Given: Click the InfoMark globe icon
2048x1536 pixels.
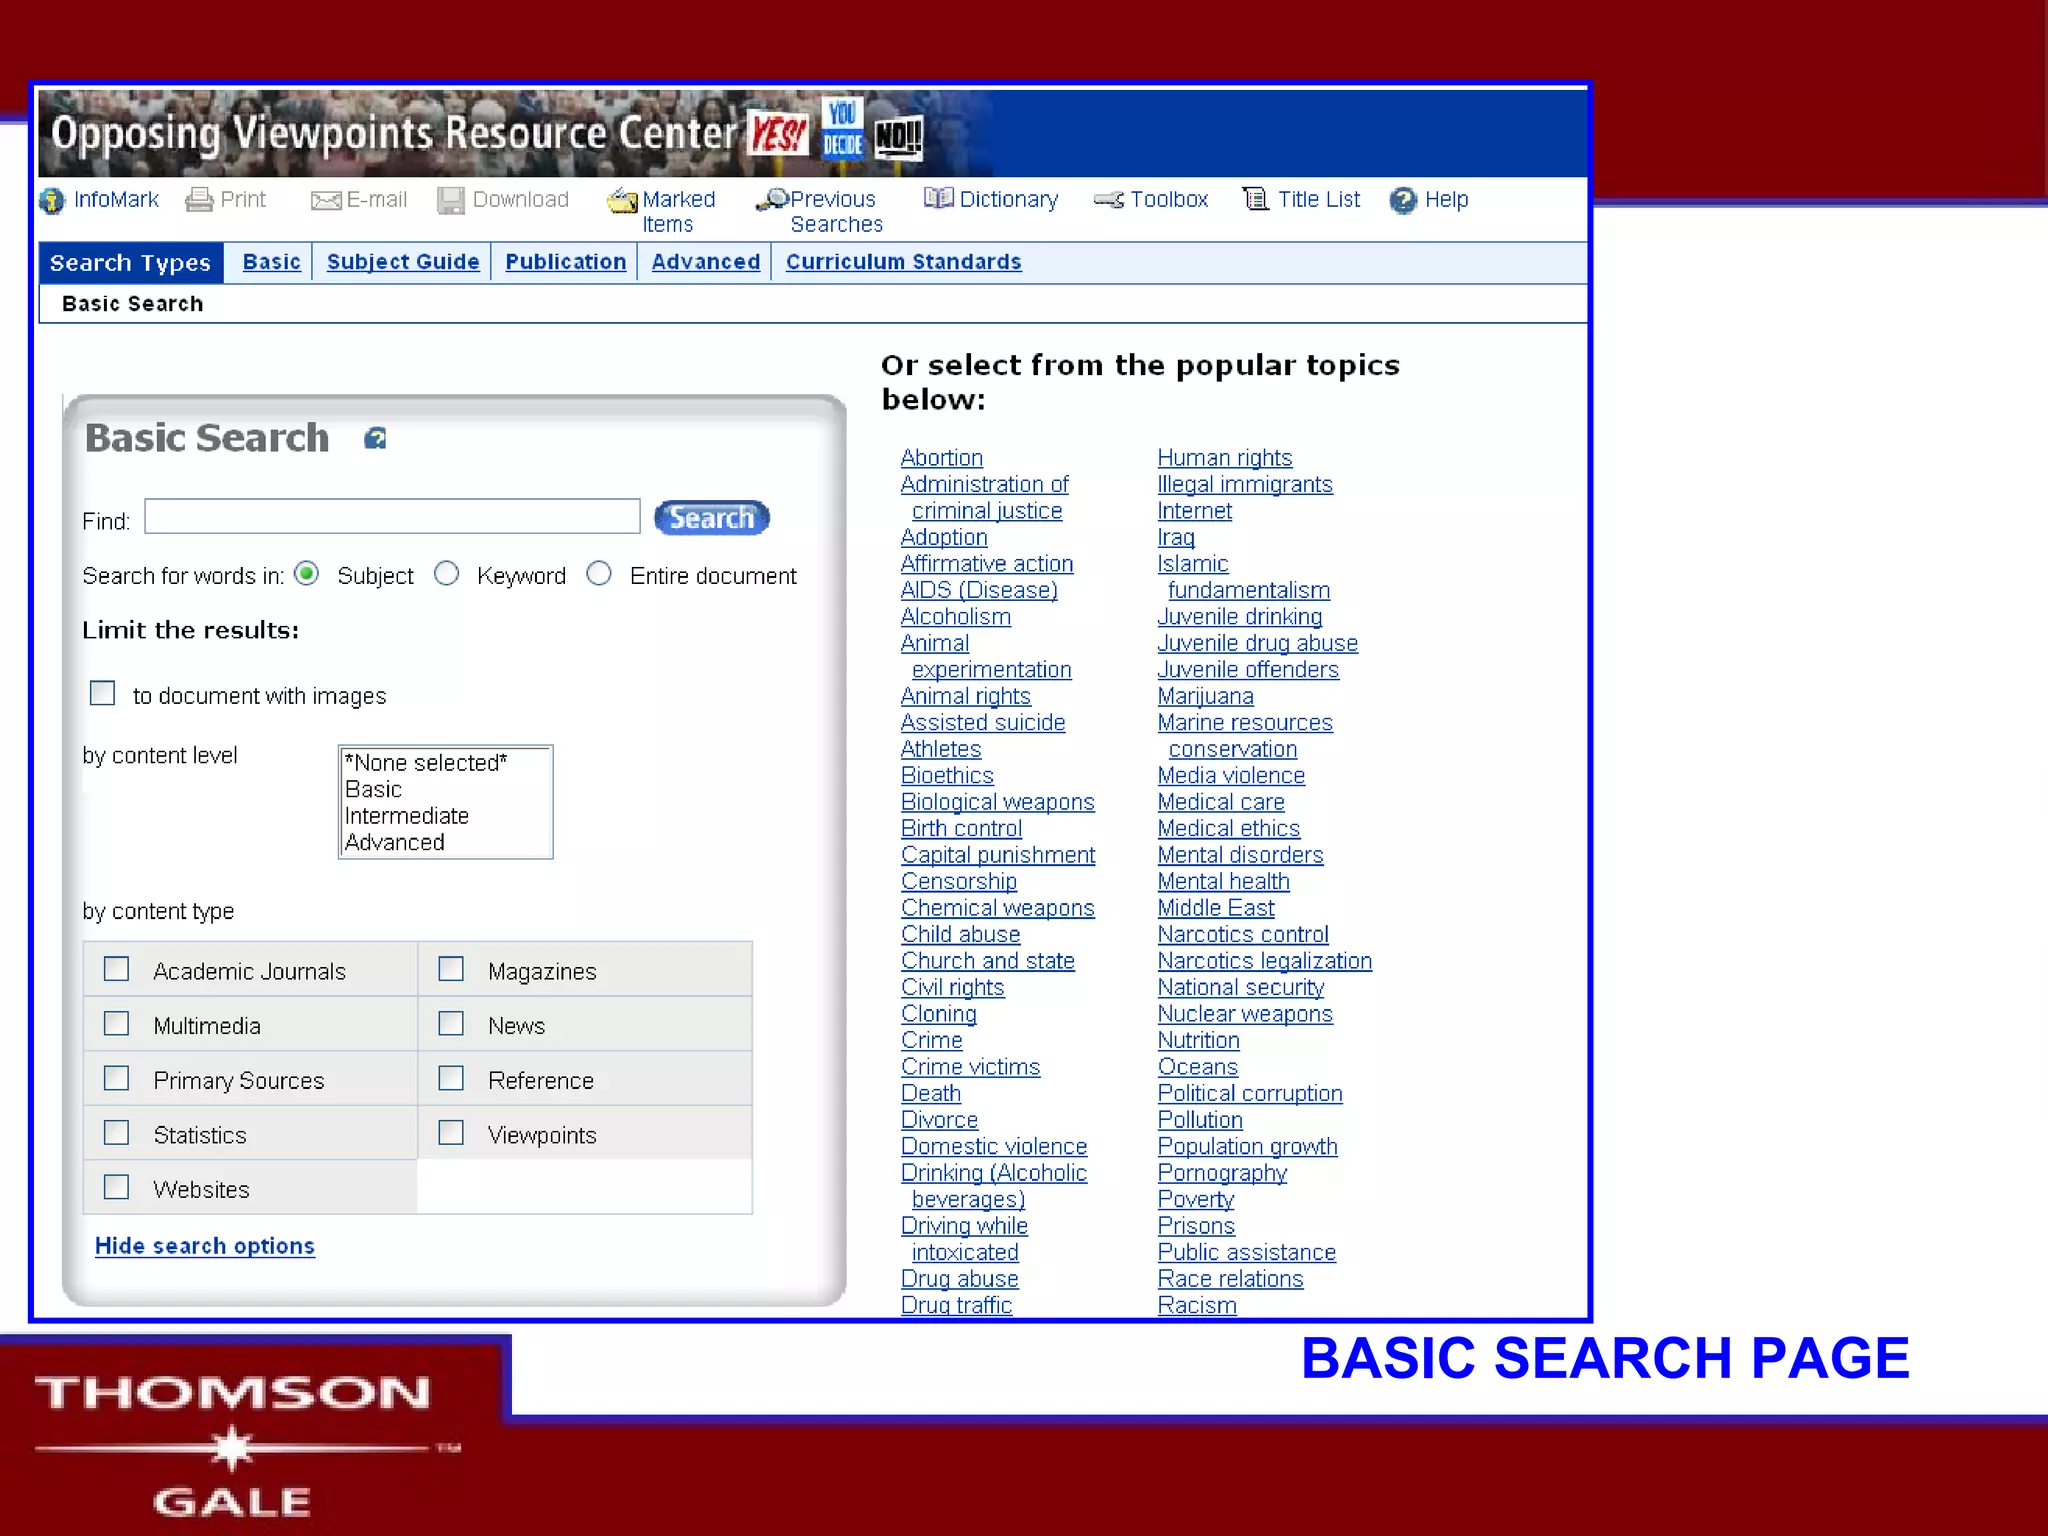Looking at the screenshot, I should 52,201.
